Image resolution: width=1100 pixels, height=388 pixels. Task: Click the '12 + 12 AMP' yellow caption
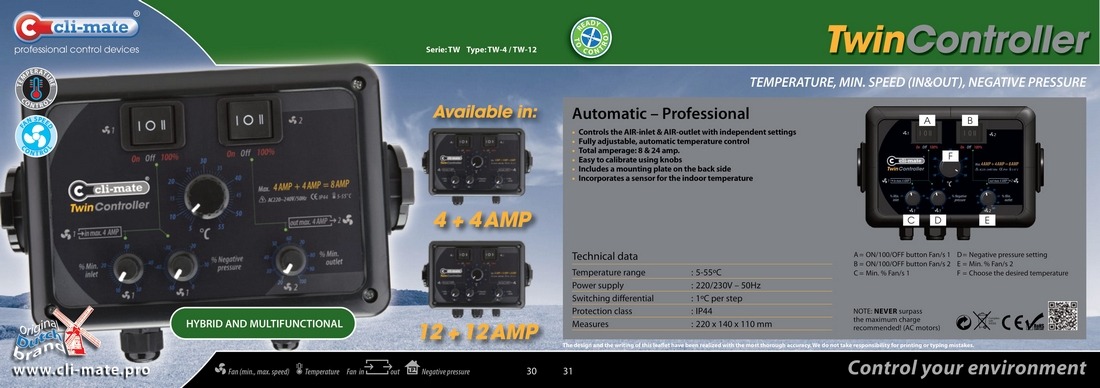pyautogui.click(x=481, y=331)
